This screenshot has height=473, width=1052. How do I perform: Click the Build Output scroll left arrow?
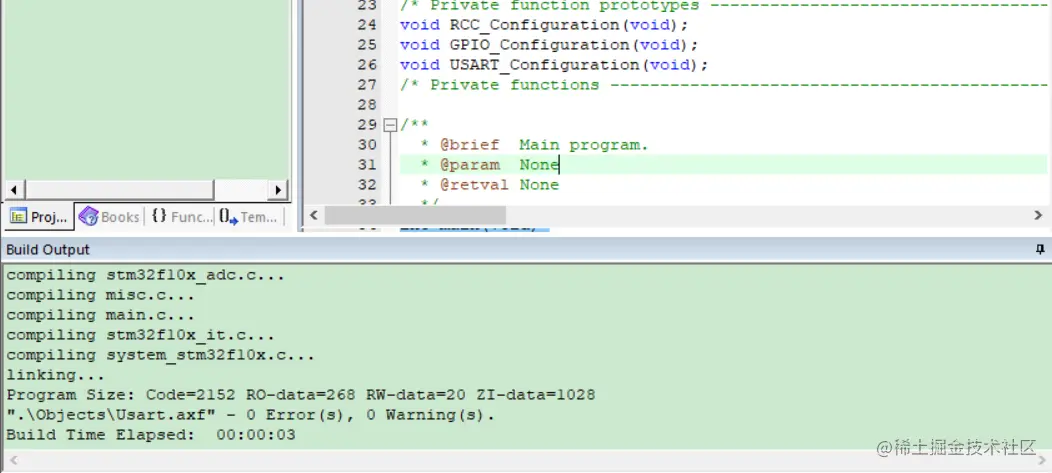pyautogui.click(x=11, y=461)
